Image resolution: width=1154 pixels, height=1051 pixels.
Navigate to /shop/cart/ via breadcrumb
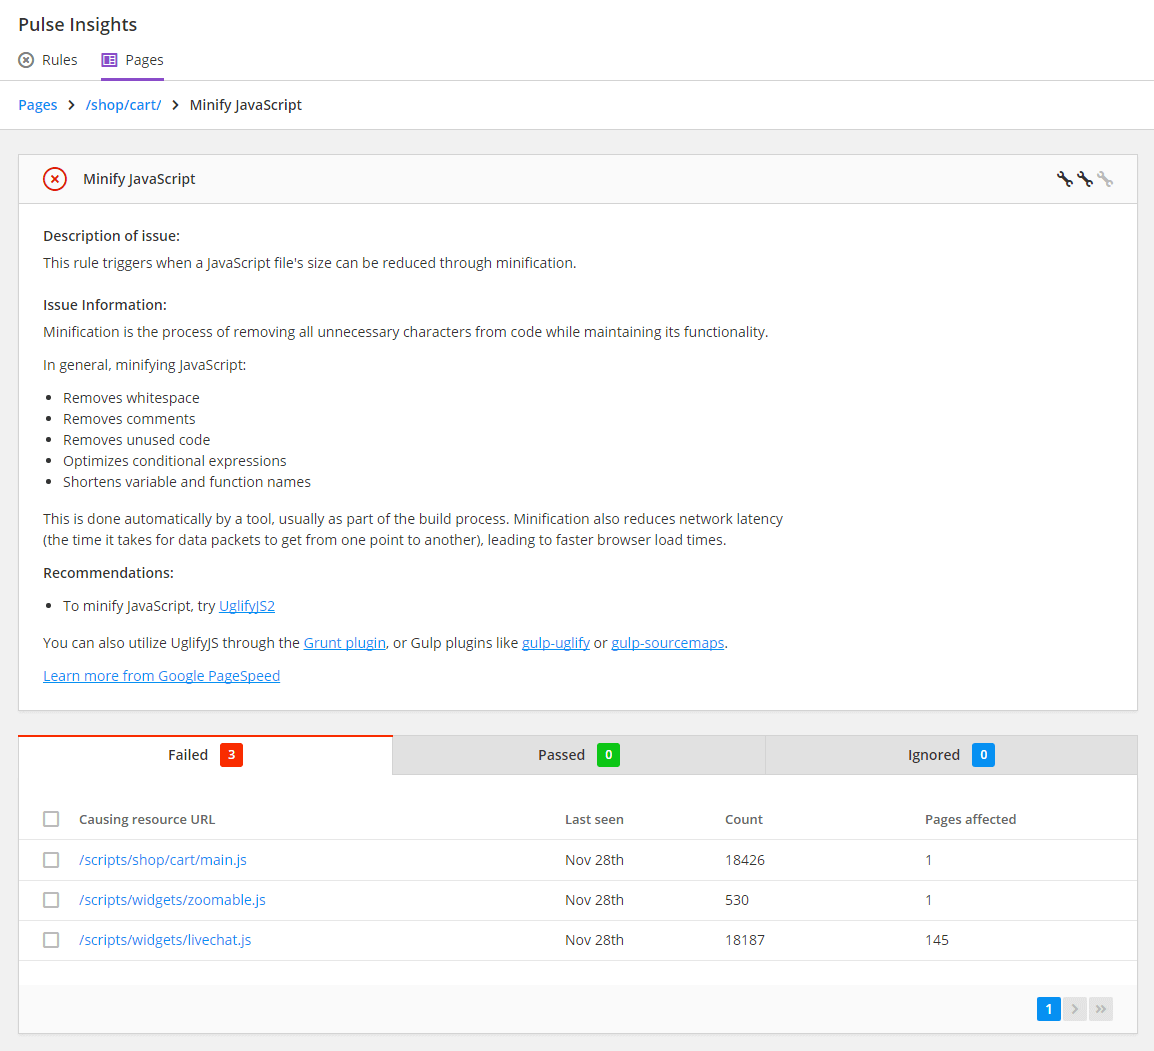coord(123,104)
